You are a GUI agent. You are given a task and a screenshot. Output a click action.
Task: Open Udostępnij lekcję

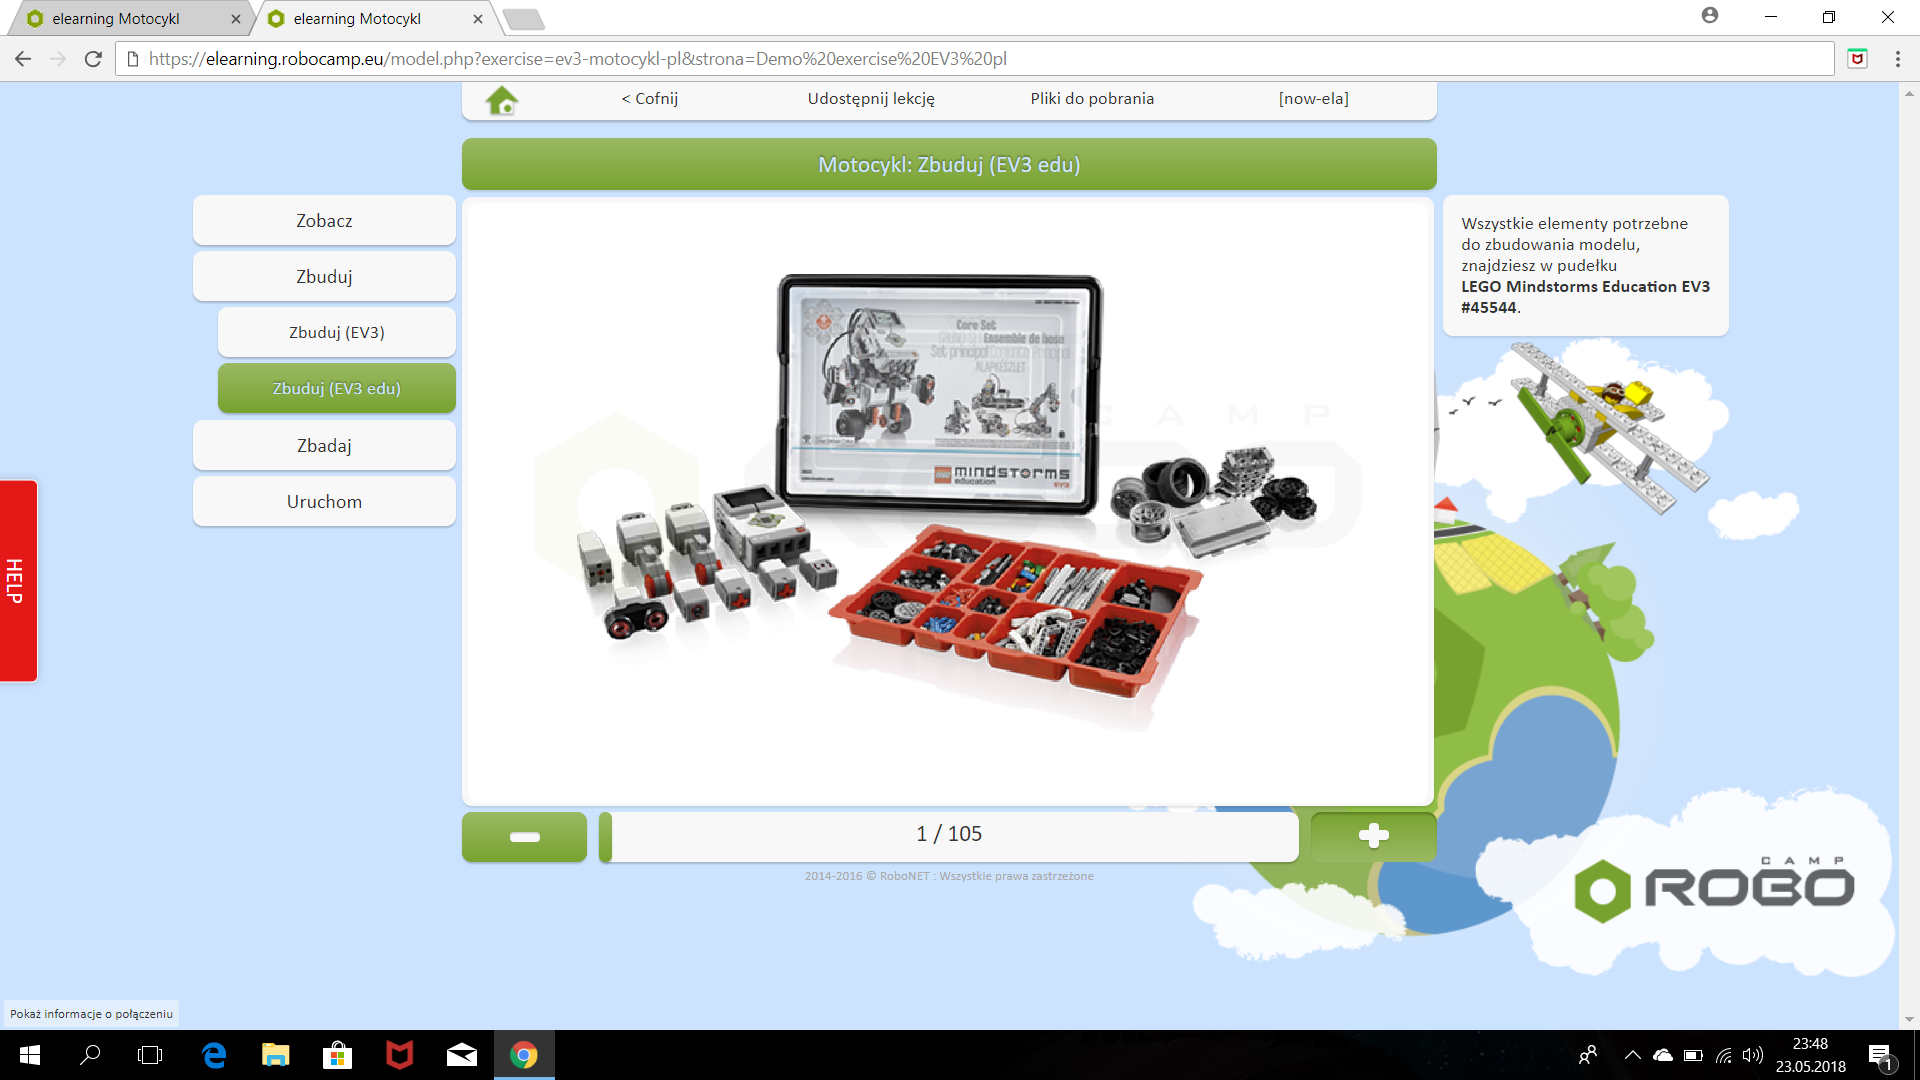(871, 99)
